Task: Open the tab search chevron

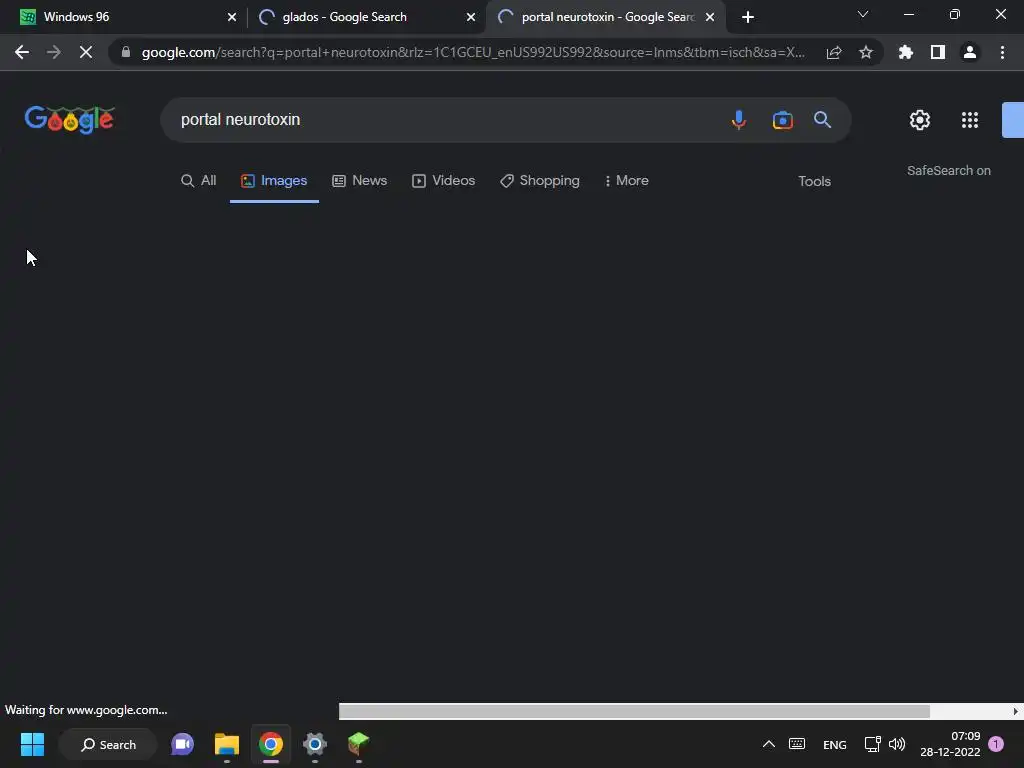Action: coord(863,14)
